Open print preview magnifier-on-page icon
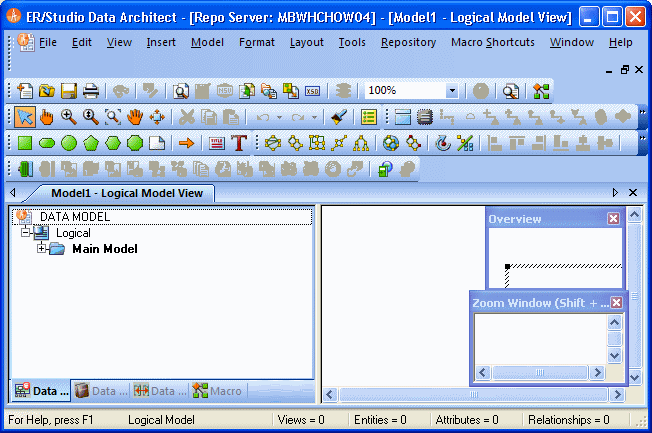 pyautogui.click(x=181, y=91)
